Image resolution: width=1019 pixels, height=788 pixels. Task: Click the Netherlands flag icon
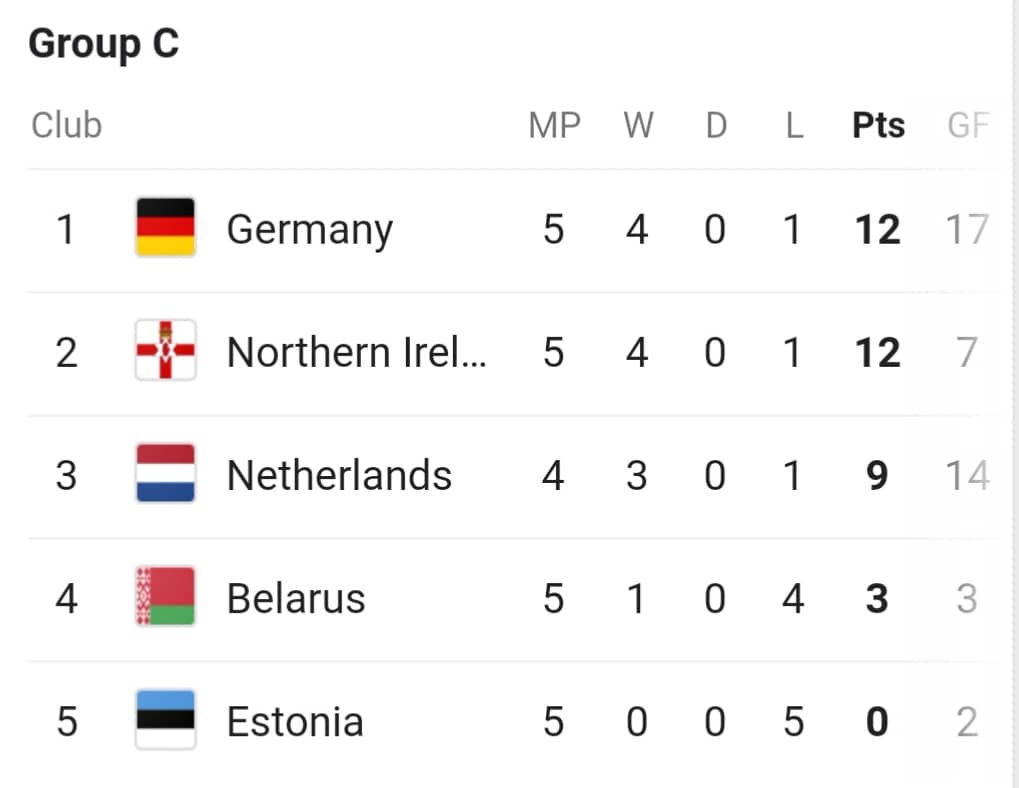[x=165, y=473]
